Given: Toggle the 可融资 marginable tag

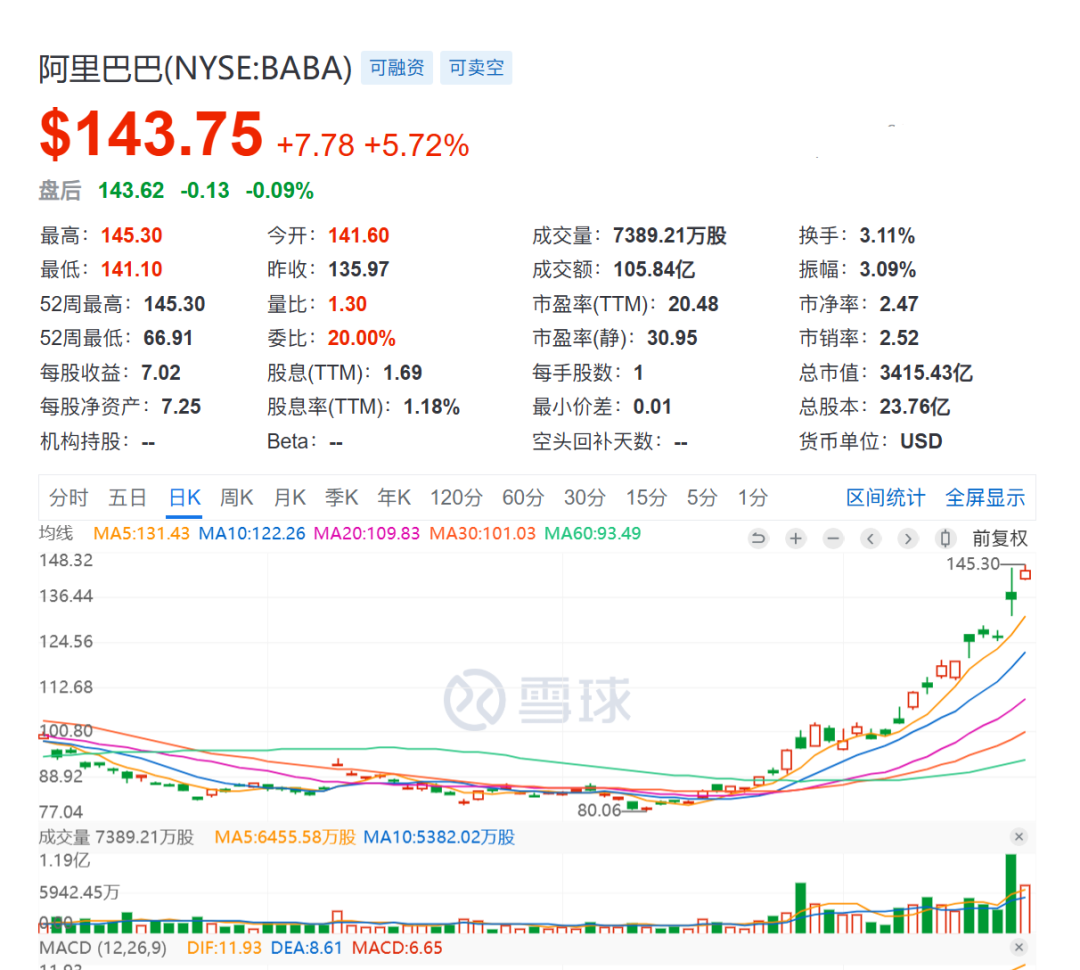Looking at the screenshot, I should (x=396, y=67).
